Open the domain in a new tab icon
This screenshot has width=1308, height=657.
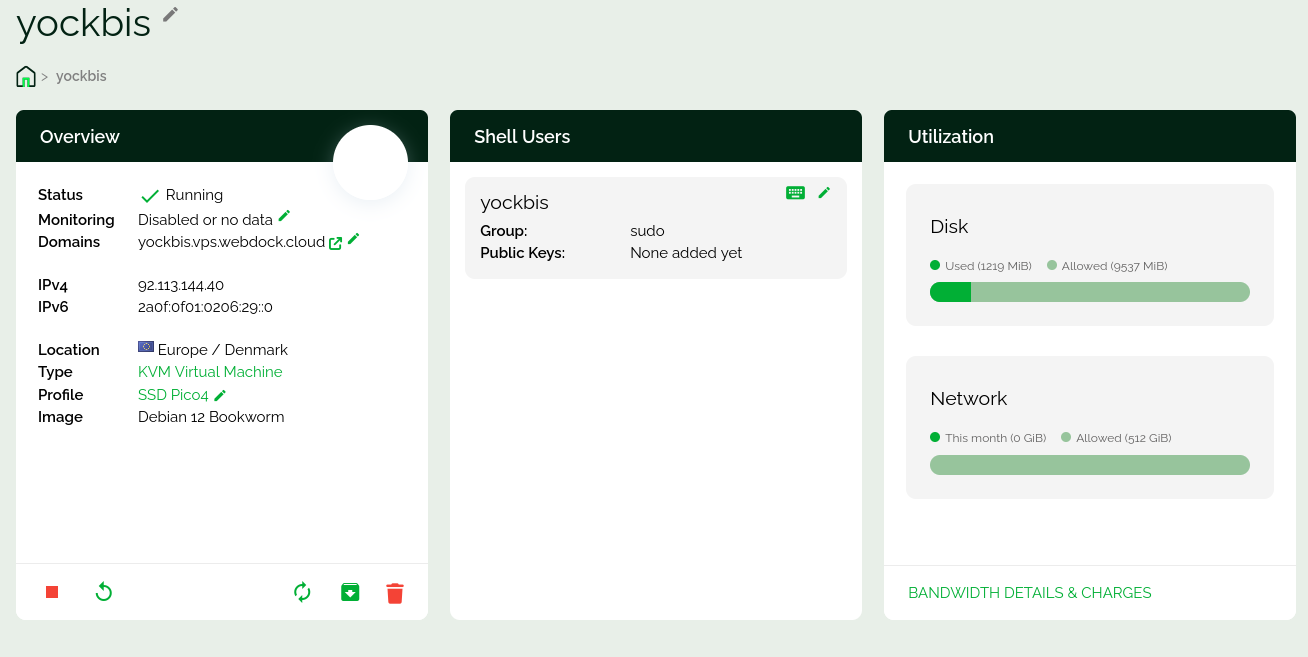tap(336, 243)
